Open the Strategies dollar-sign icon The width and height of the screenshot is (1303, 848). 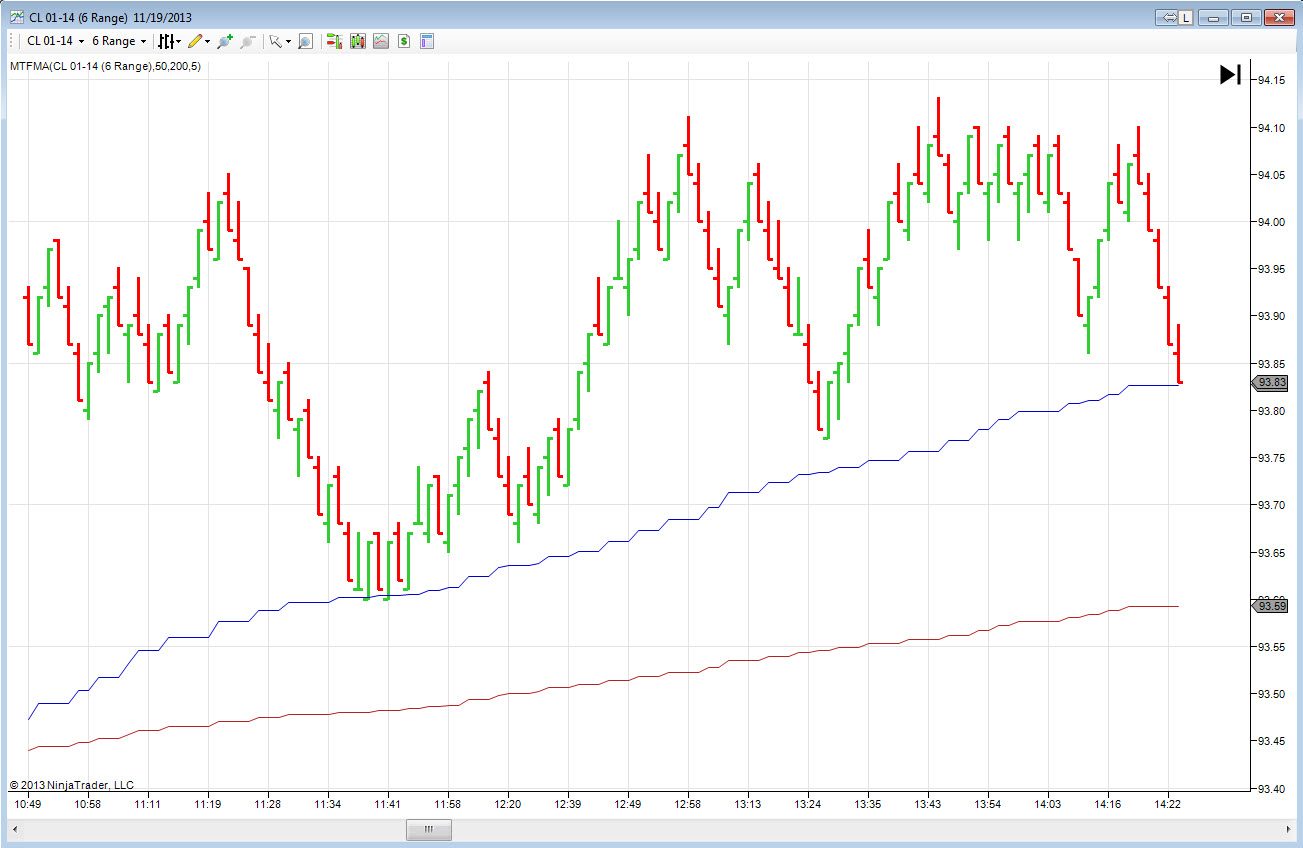[404, 41]
